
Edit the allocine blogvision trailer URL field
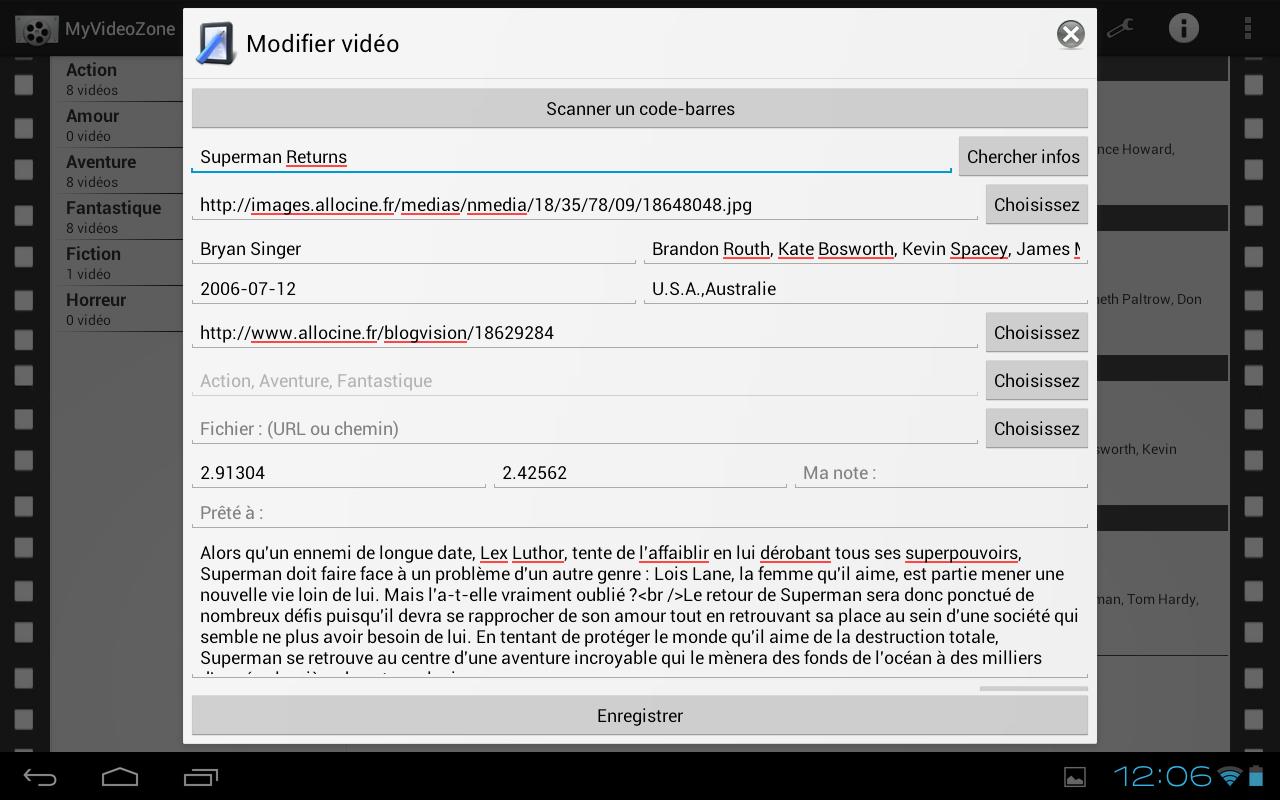coord(585,332)
